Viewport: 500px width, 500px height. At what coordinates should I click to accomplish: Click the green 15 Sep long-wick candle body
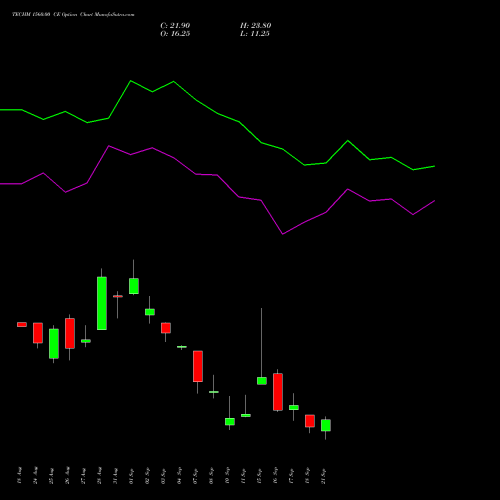coord(262,381)
